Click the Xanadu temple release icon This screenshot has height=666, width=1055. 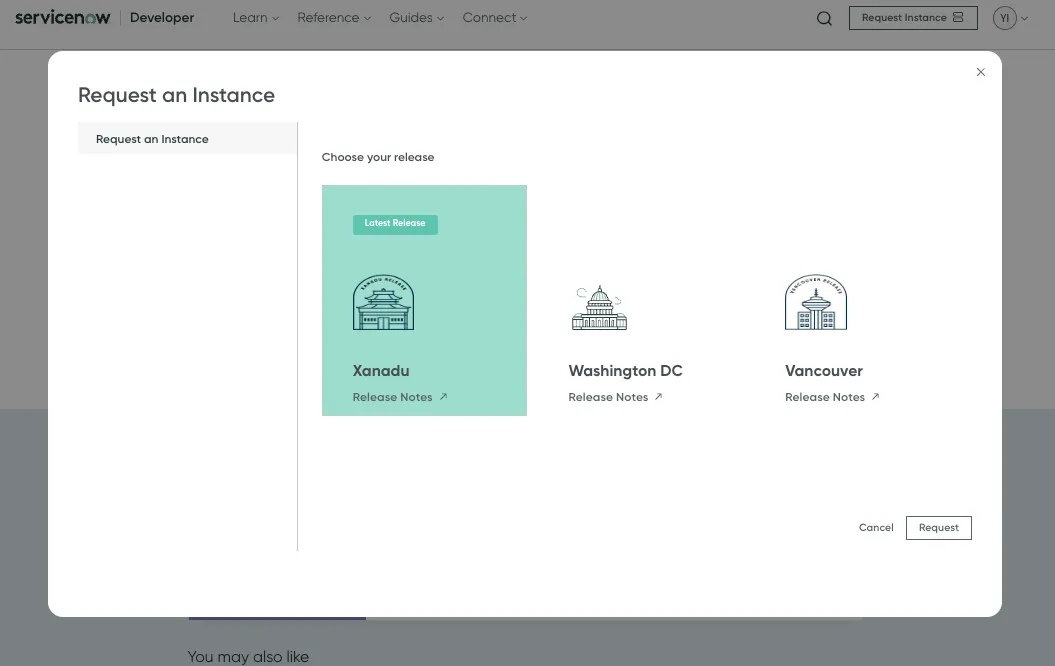[384, 302]
